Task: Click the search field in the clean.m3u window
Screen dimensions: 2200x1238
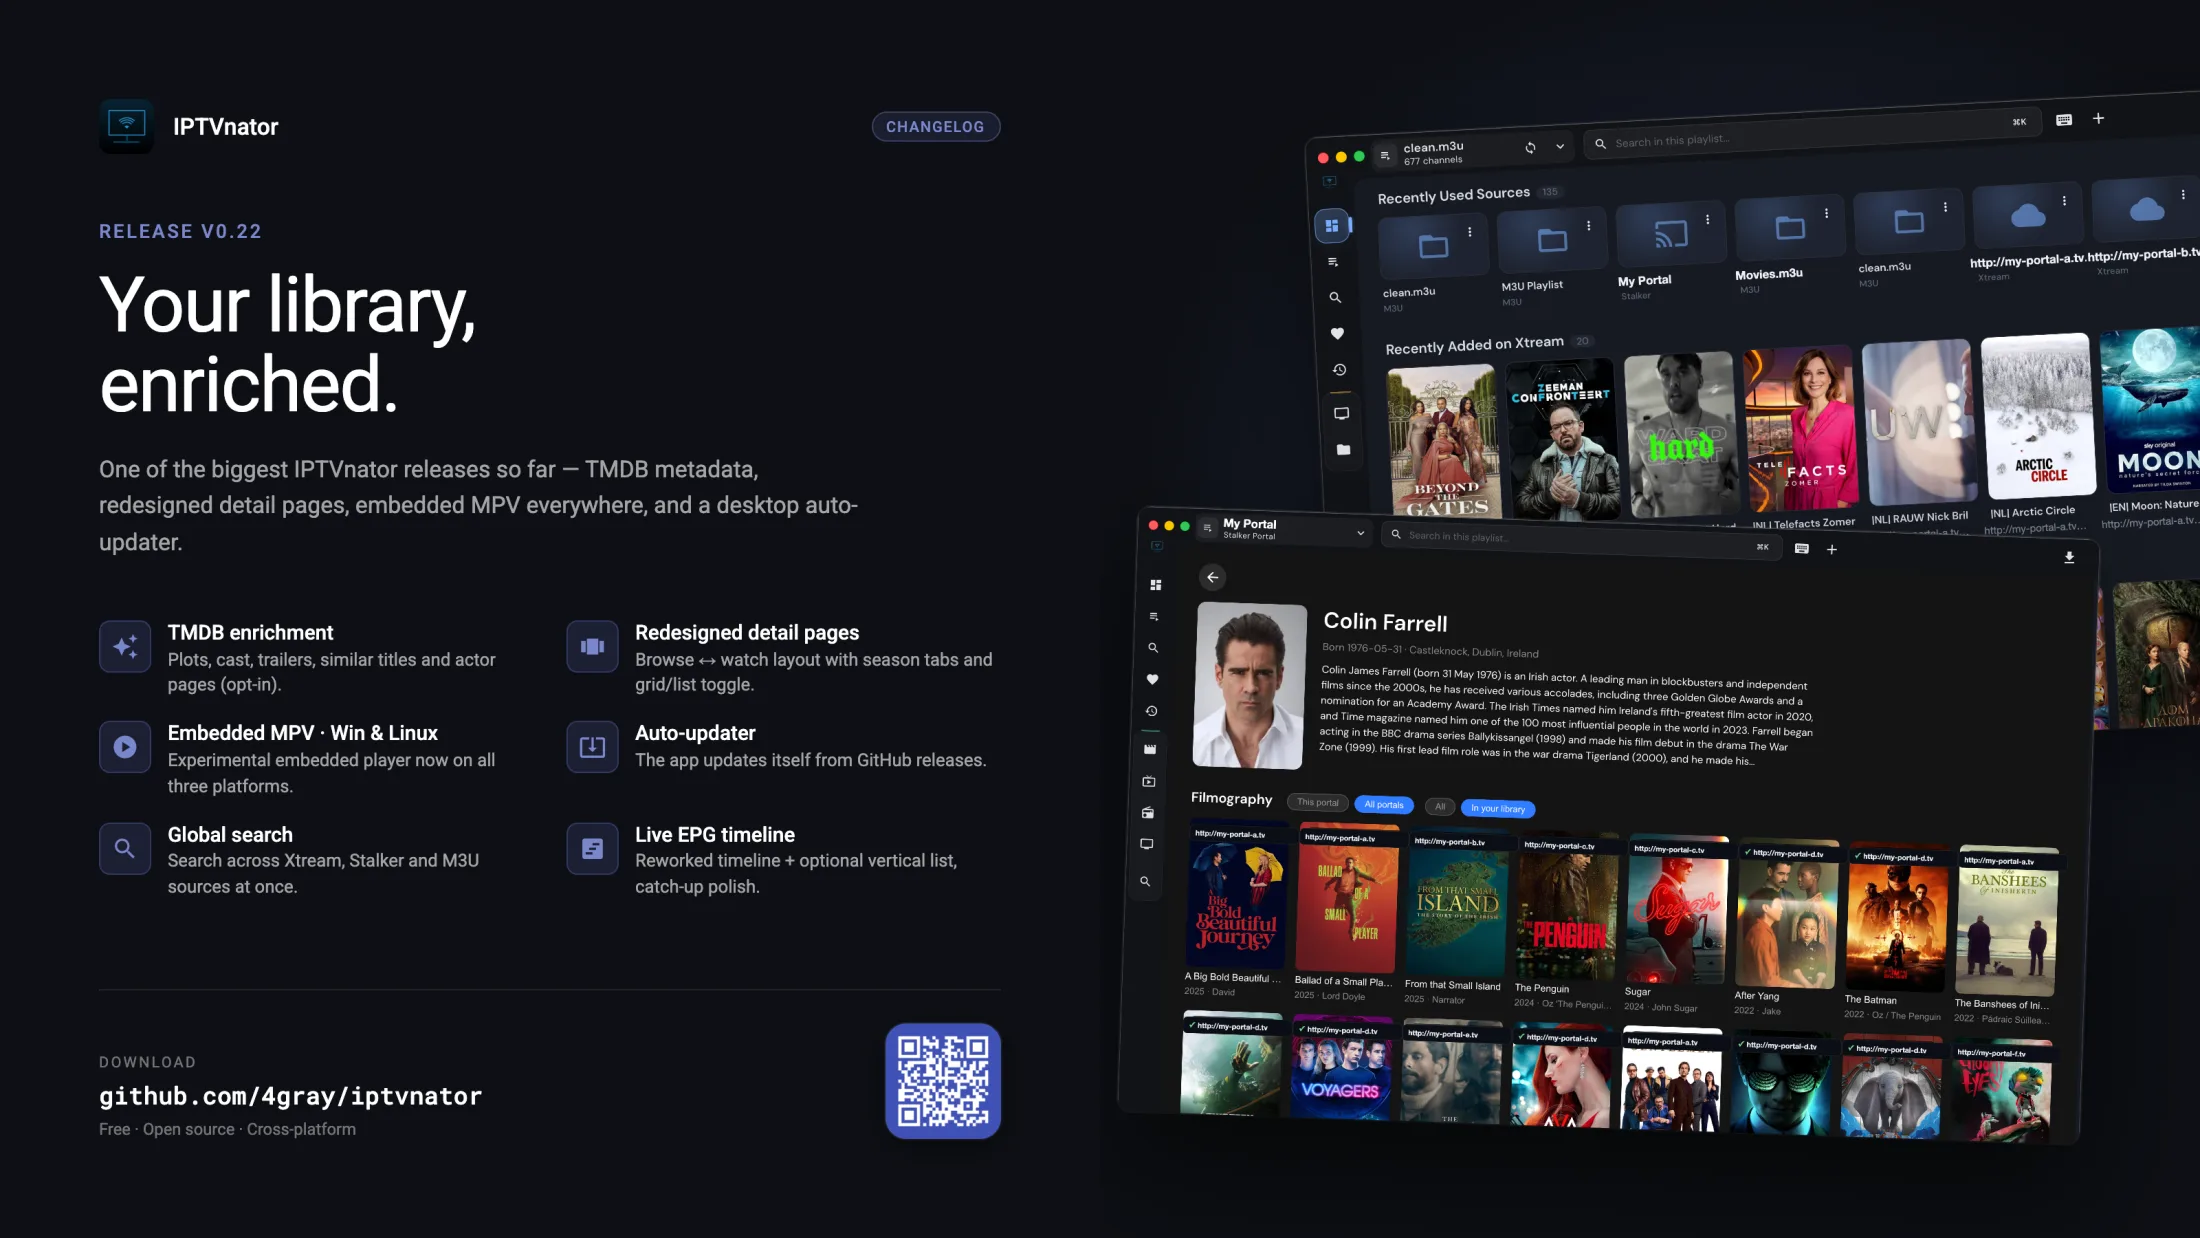Action: tap(1810, 133)
